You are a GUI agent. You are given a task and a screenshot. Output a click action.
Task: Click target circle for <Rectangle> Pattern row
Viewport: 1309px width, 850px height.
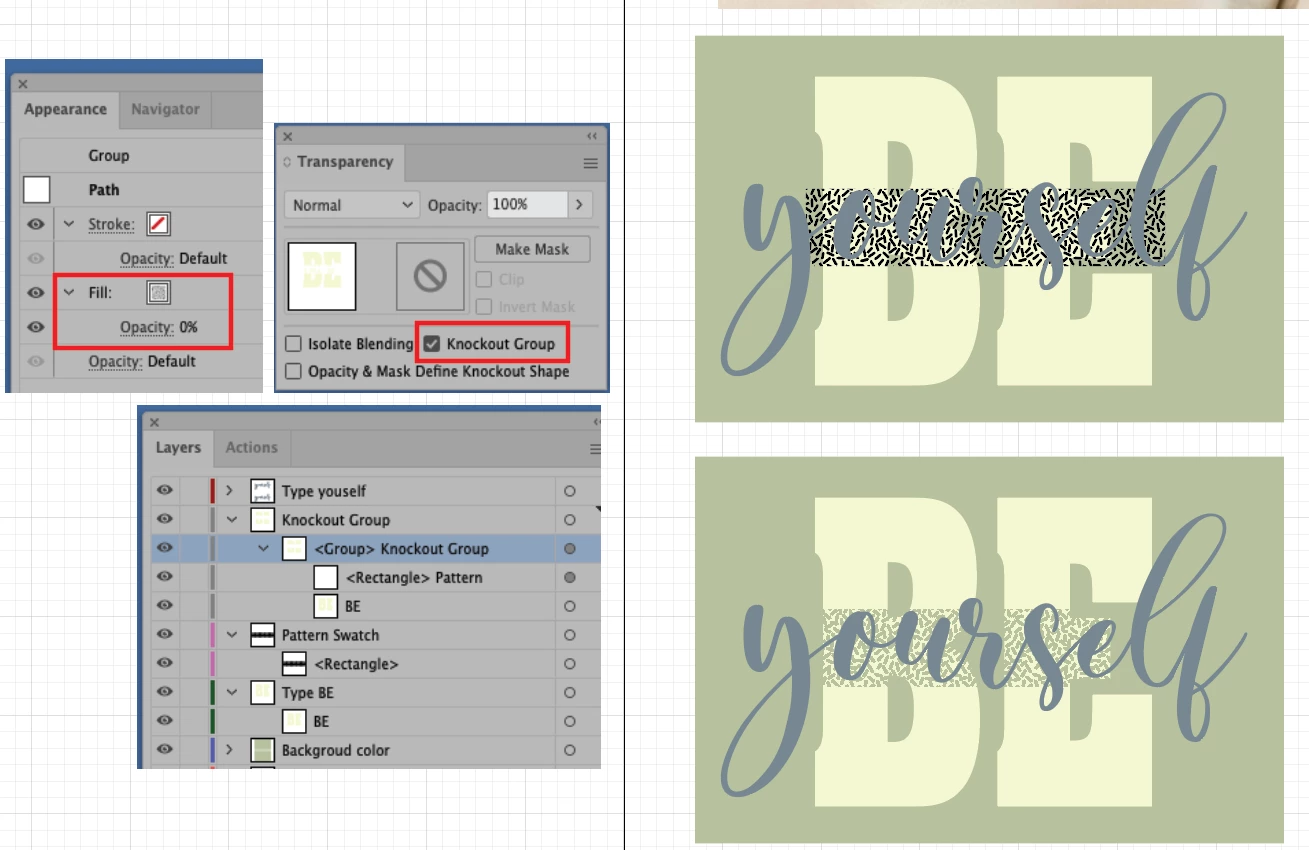point(570,577)
